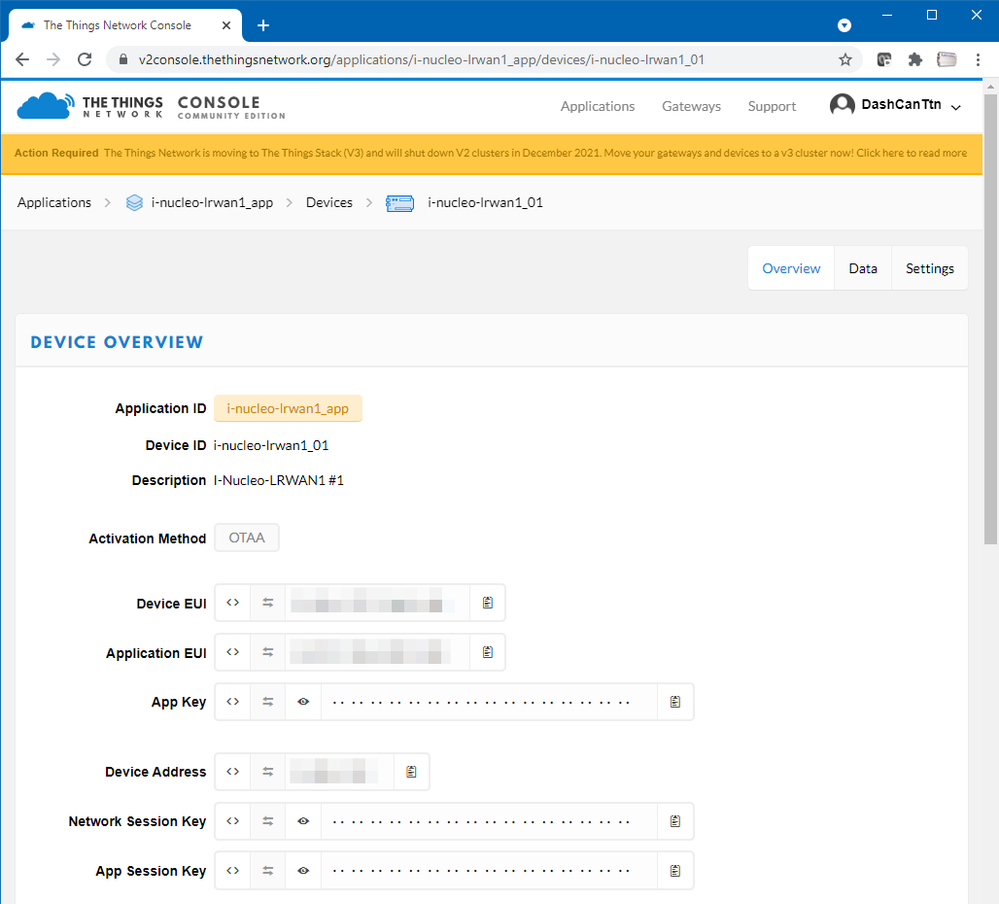Go to Devices breadcrumb
The width and height of the screenshot is (999, 904).
point(329,203)
